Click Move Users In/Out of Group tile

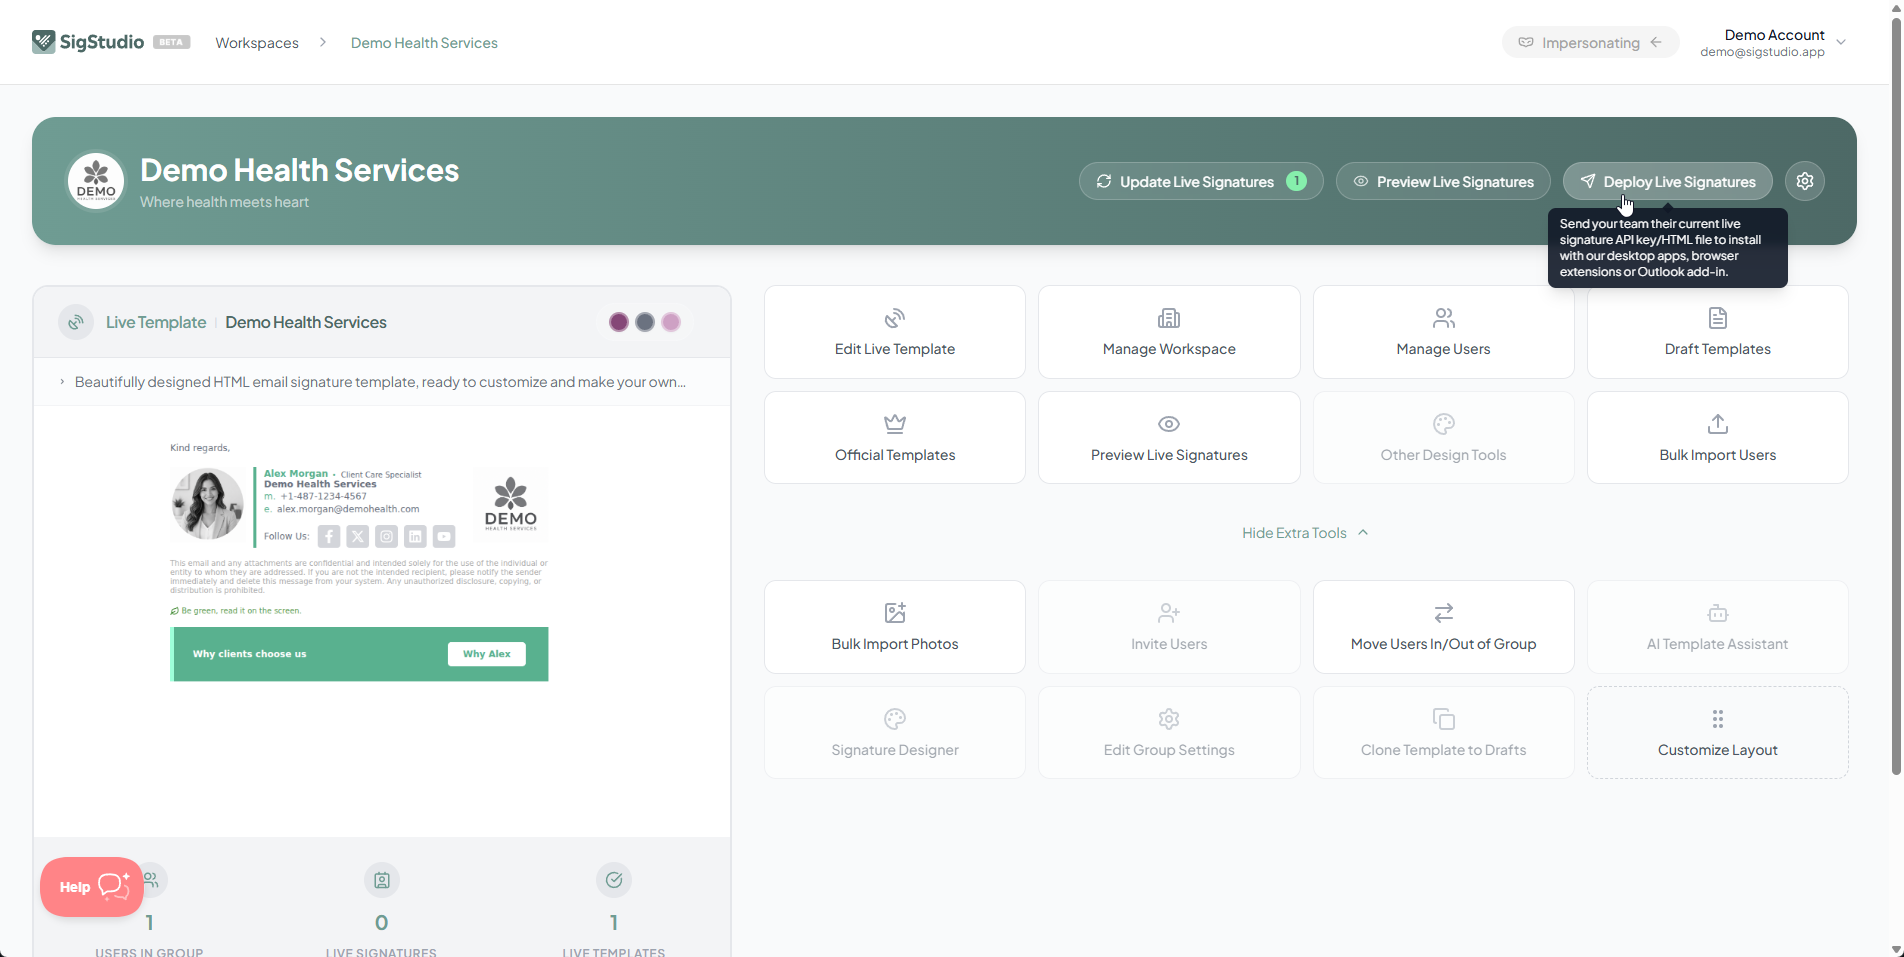point(1443,627)
